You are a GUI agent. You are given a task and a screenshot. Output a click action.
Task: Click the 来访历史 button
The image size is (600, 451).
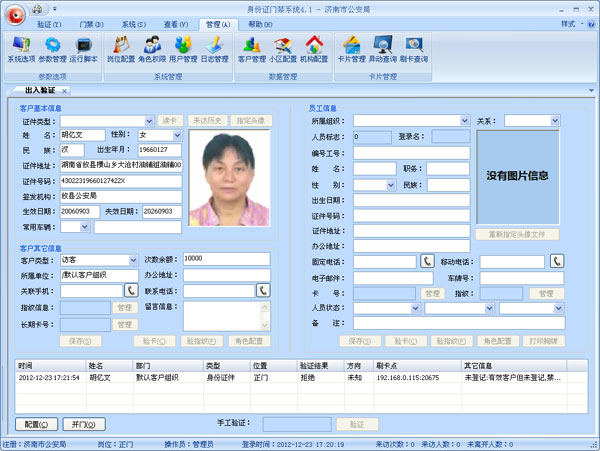click(207, 121)
